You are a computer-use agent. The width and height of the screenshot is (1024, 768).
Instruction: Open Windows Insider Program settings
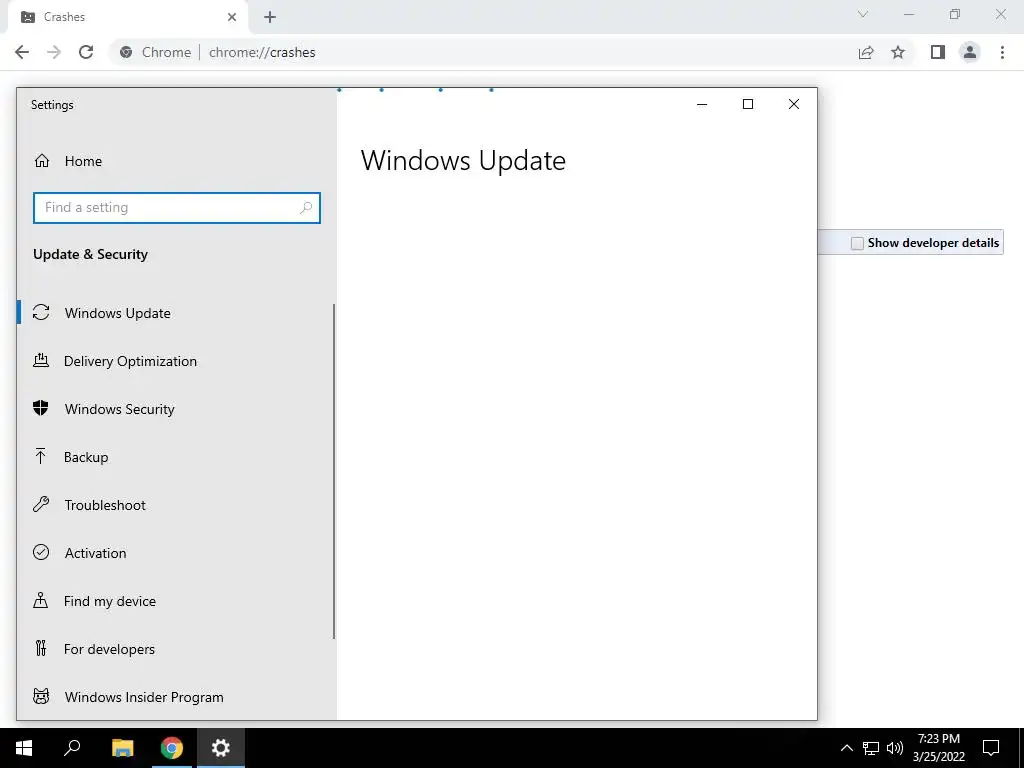pos(176,697)
